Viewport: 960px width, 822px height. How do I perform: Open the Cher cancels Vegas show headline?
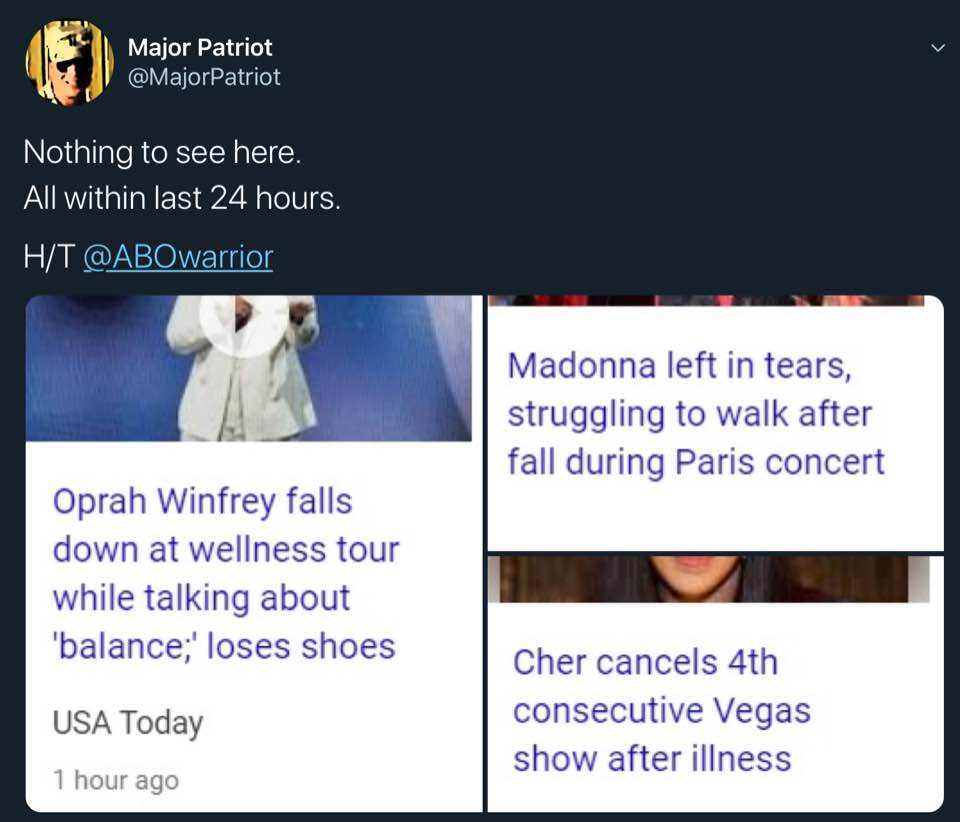coord(662,711)
